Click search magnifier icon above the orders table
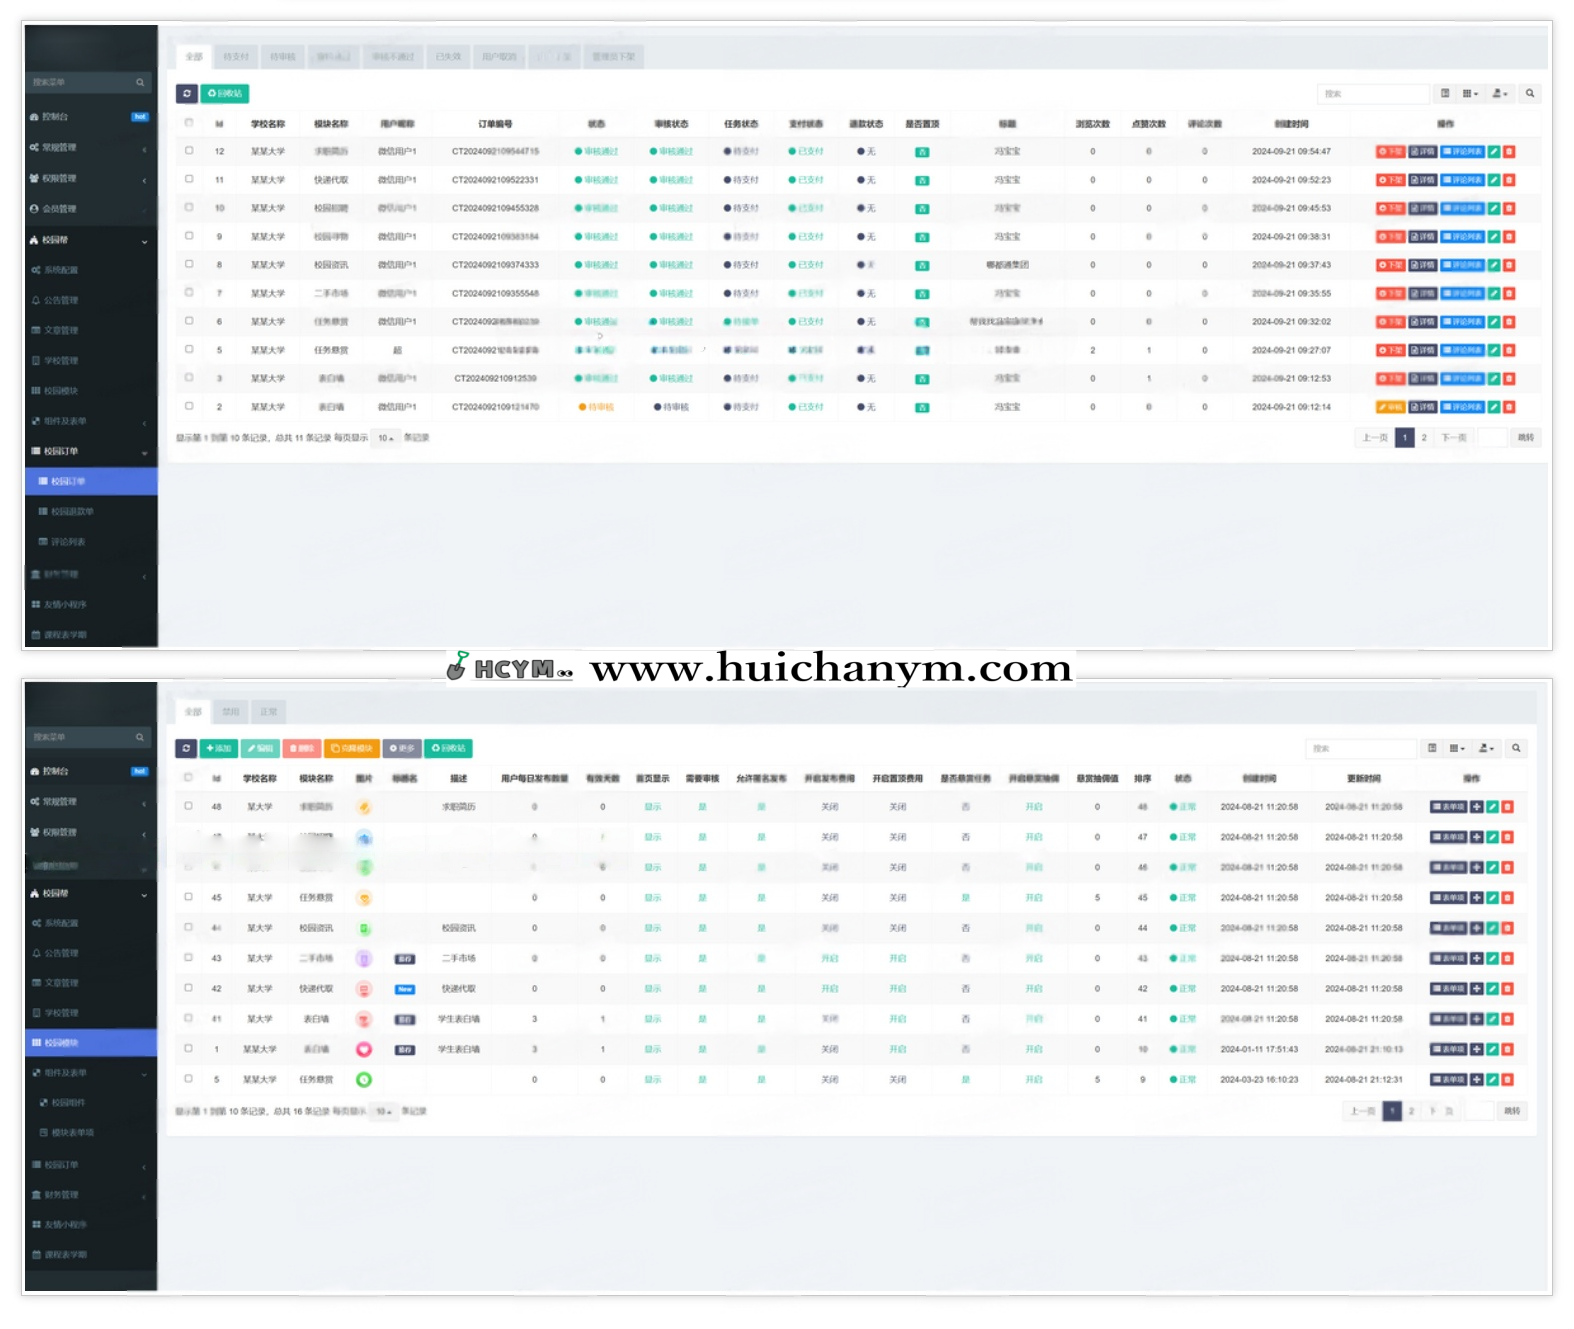The image size is (1574, 1329). coord(1529,94)
